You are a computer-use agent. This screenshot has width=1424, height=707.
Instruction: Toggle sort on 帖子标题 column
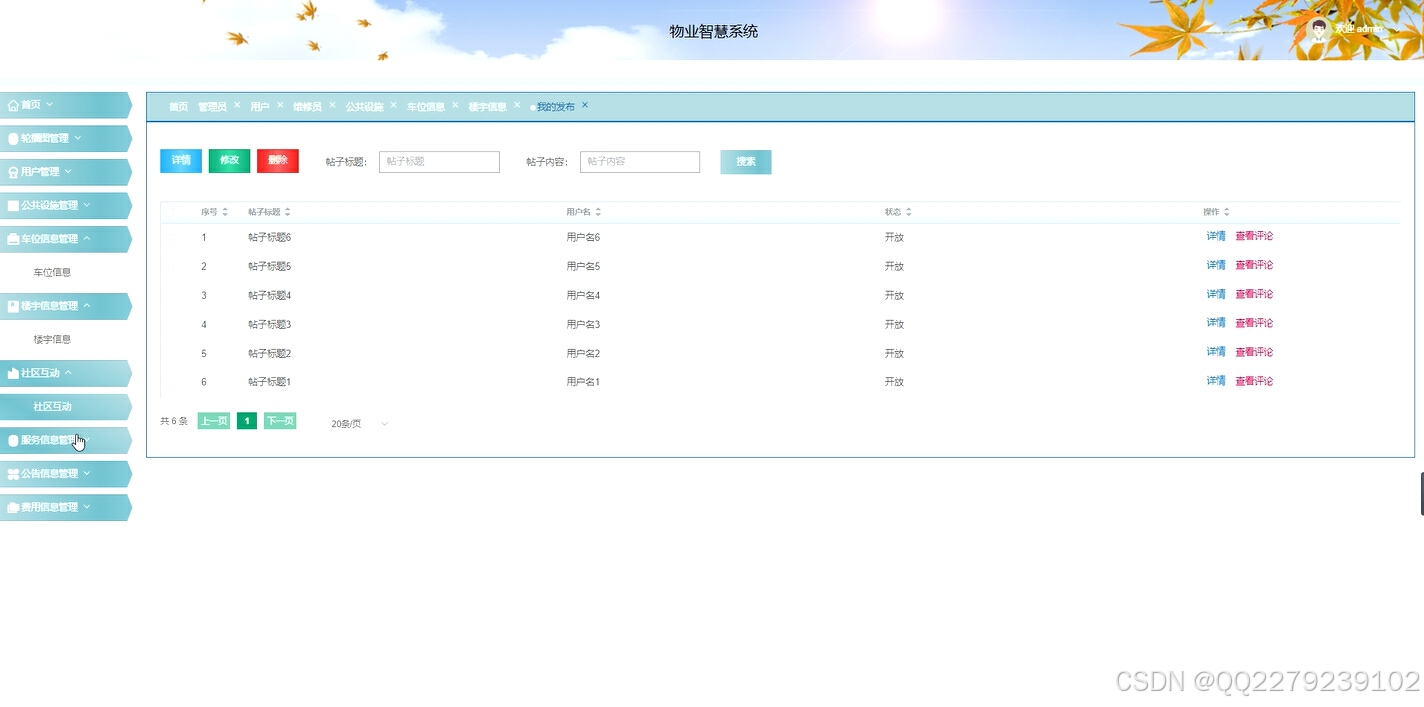pos(287,211)
